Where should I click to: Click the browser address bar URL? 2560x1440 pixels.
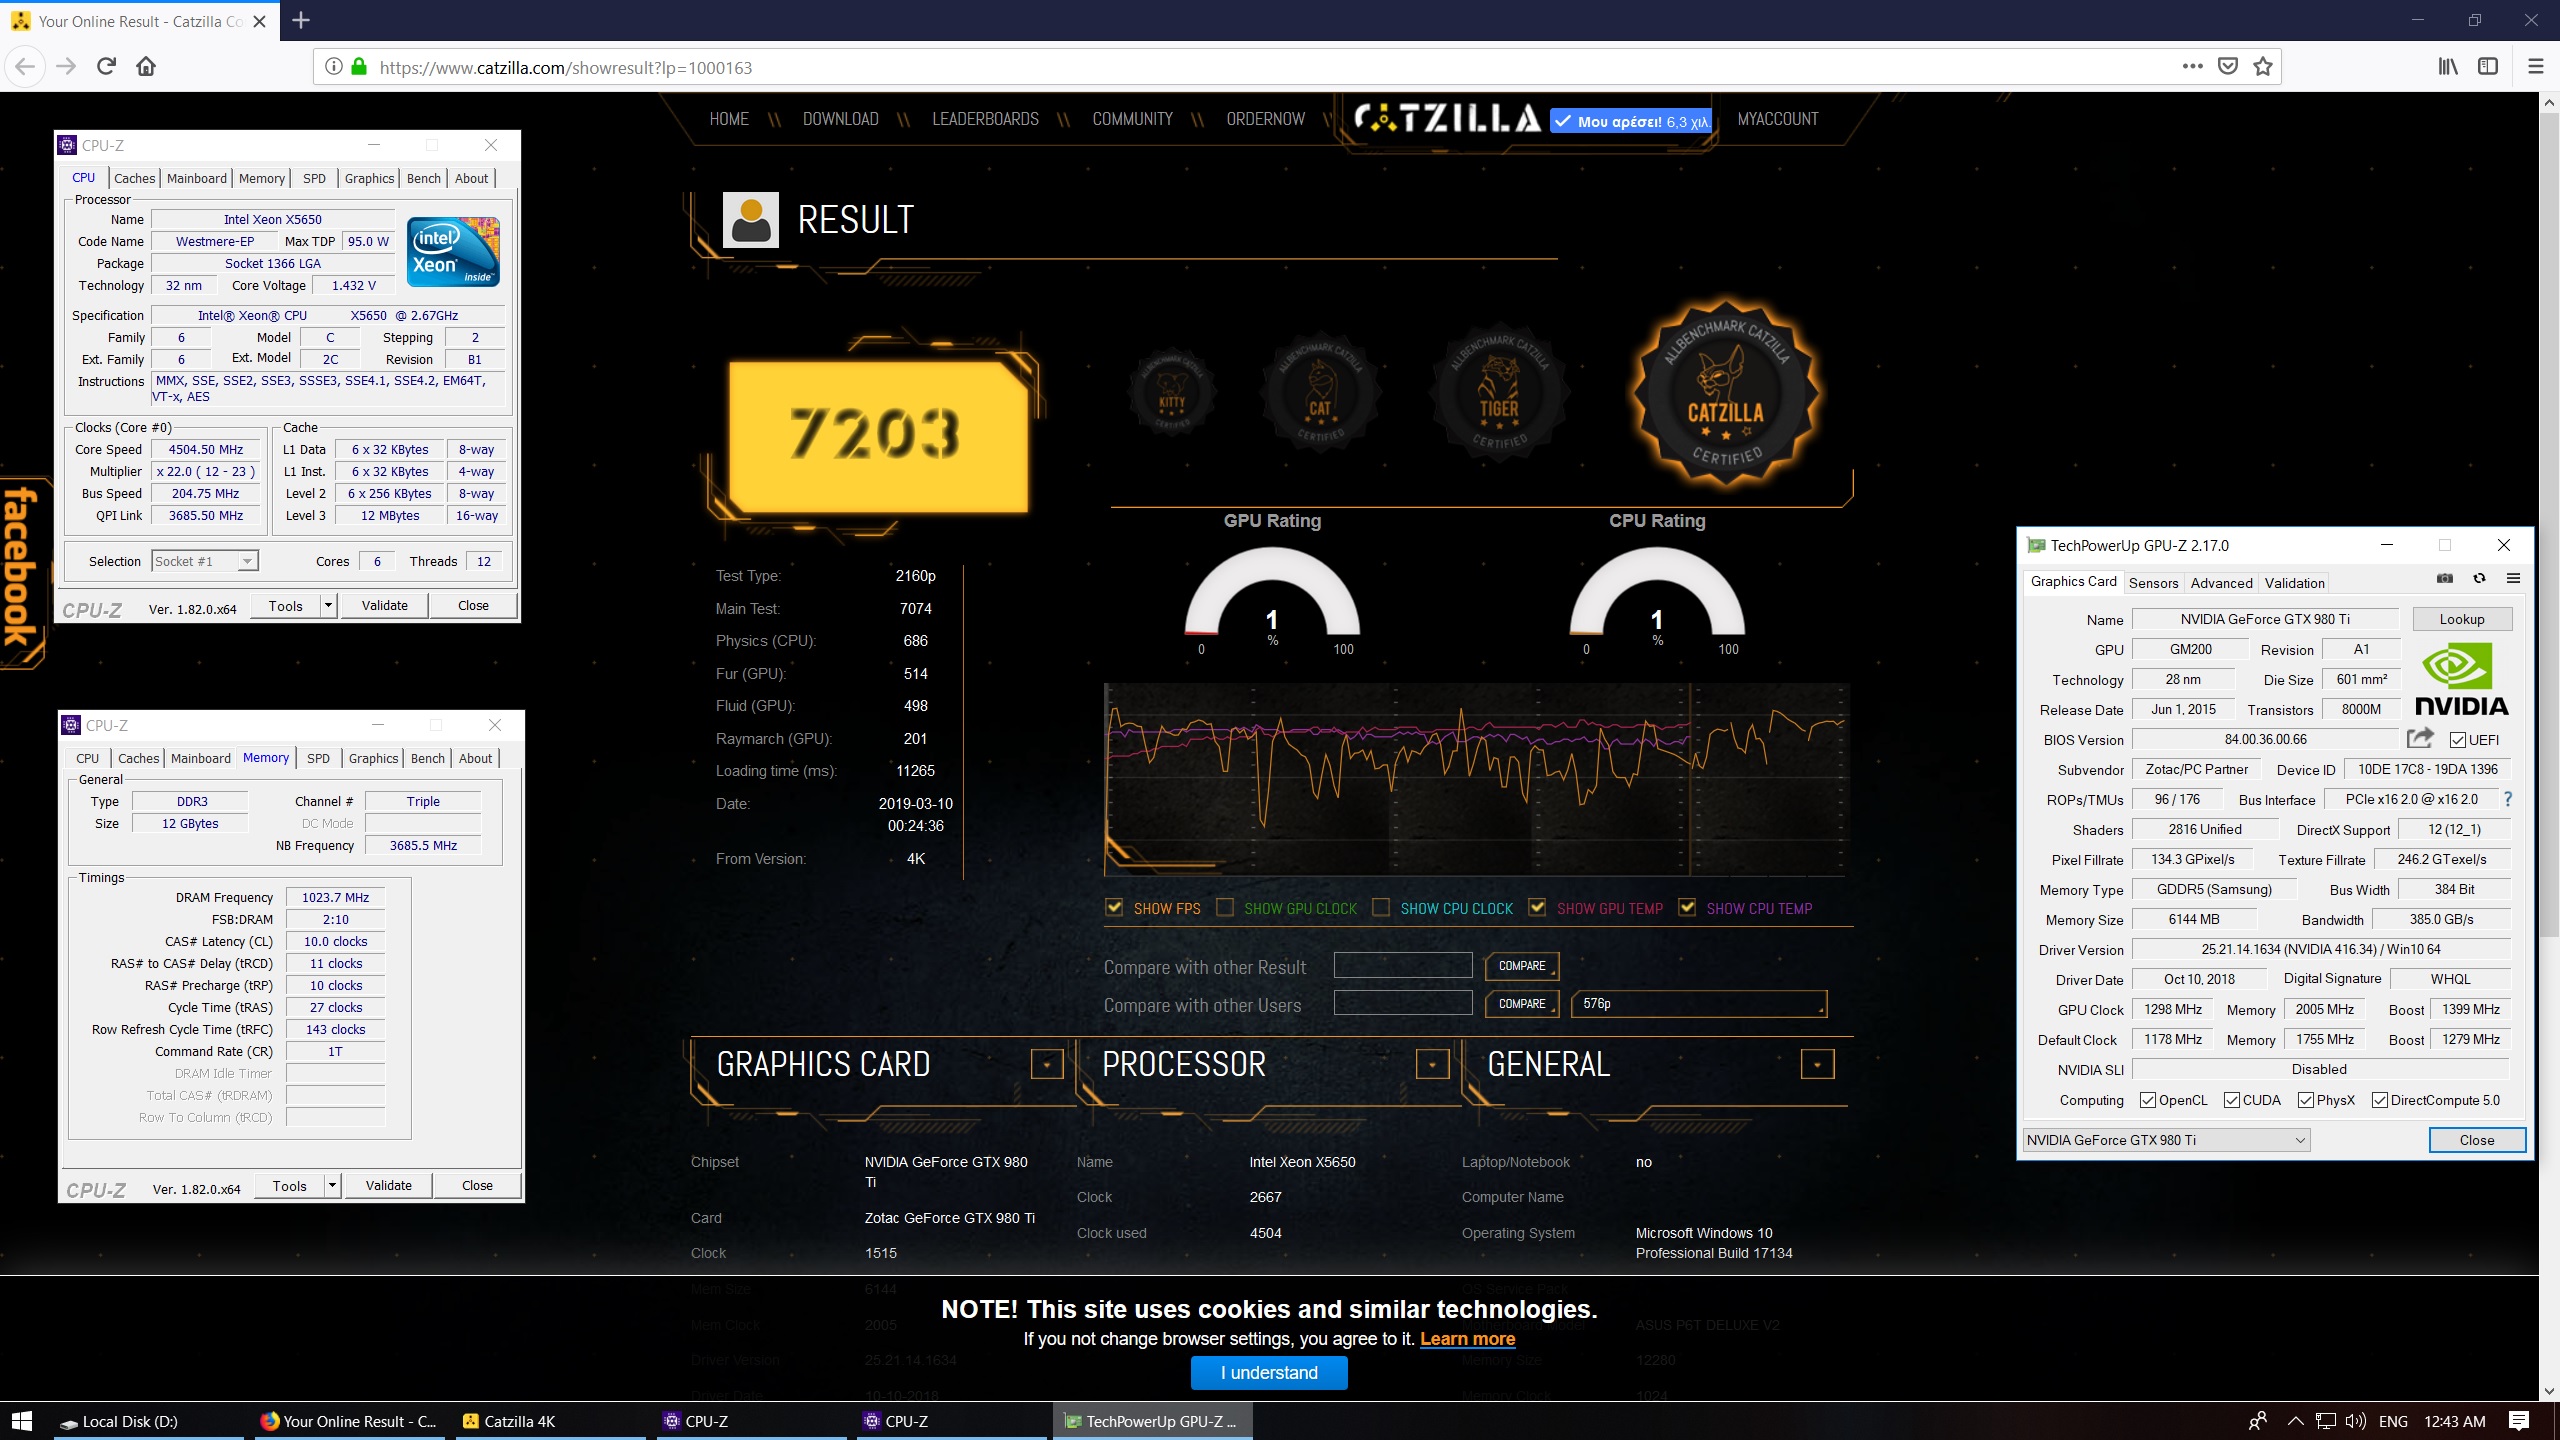[x=566, y=68]
